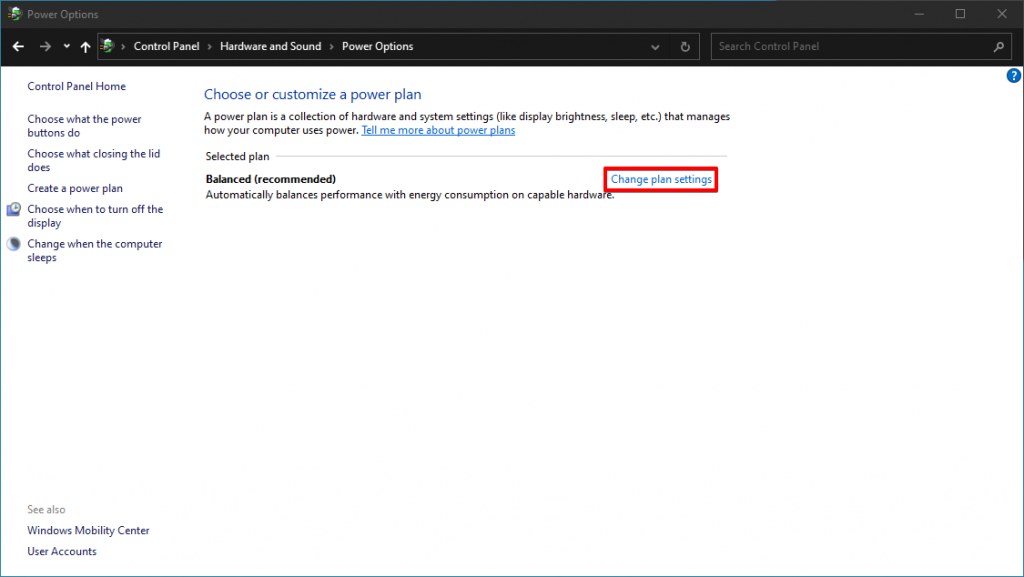
Task: Click the Power Options title bar icon
Action: pos(14,14)
